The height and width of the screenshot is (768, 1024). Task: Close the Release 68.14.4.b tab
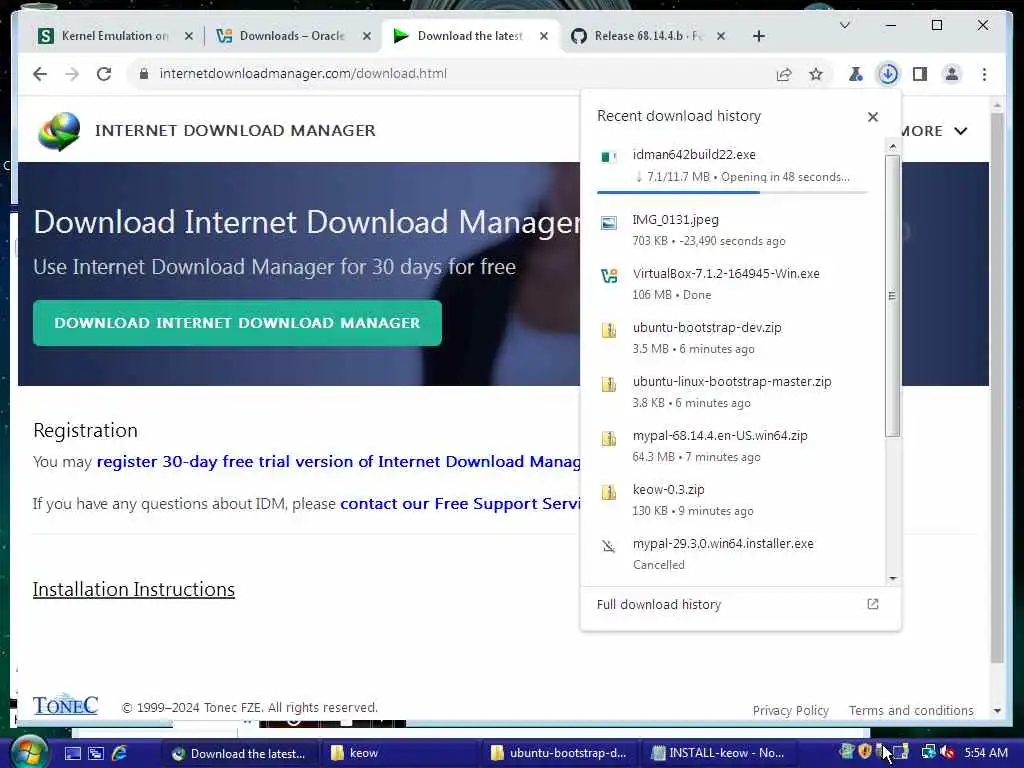(721, 36)
